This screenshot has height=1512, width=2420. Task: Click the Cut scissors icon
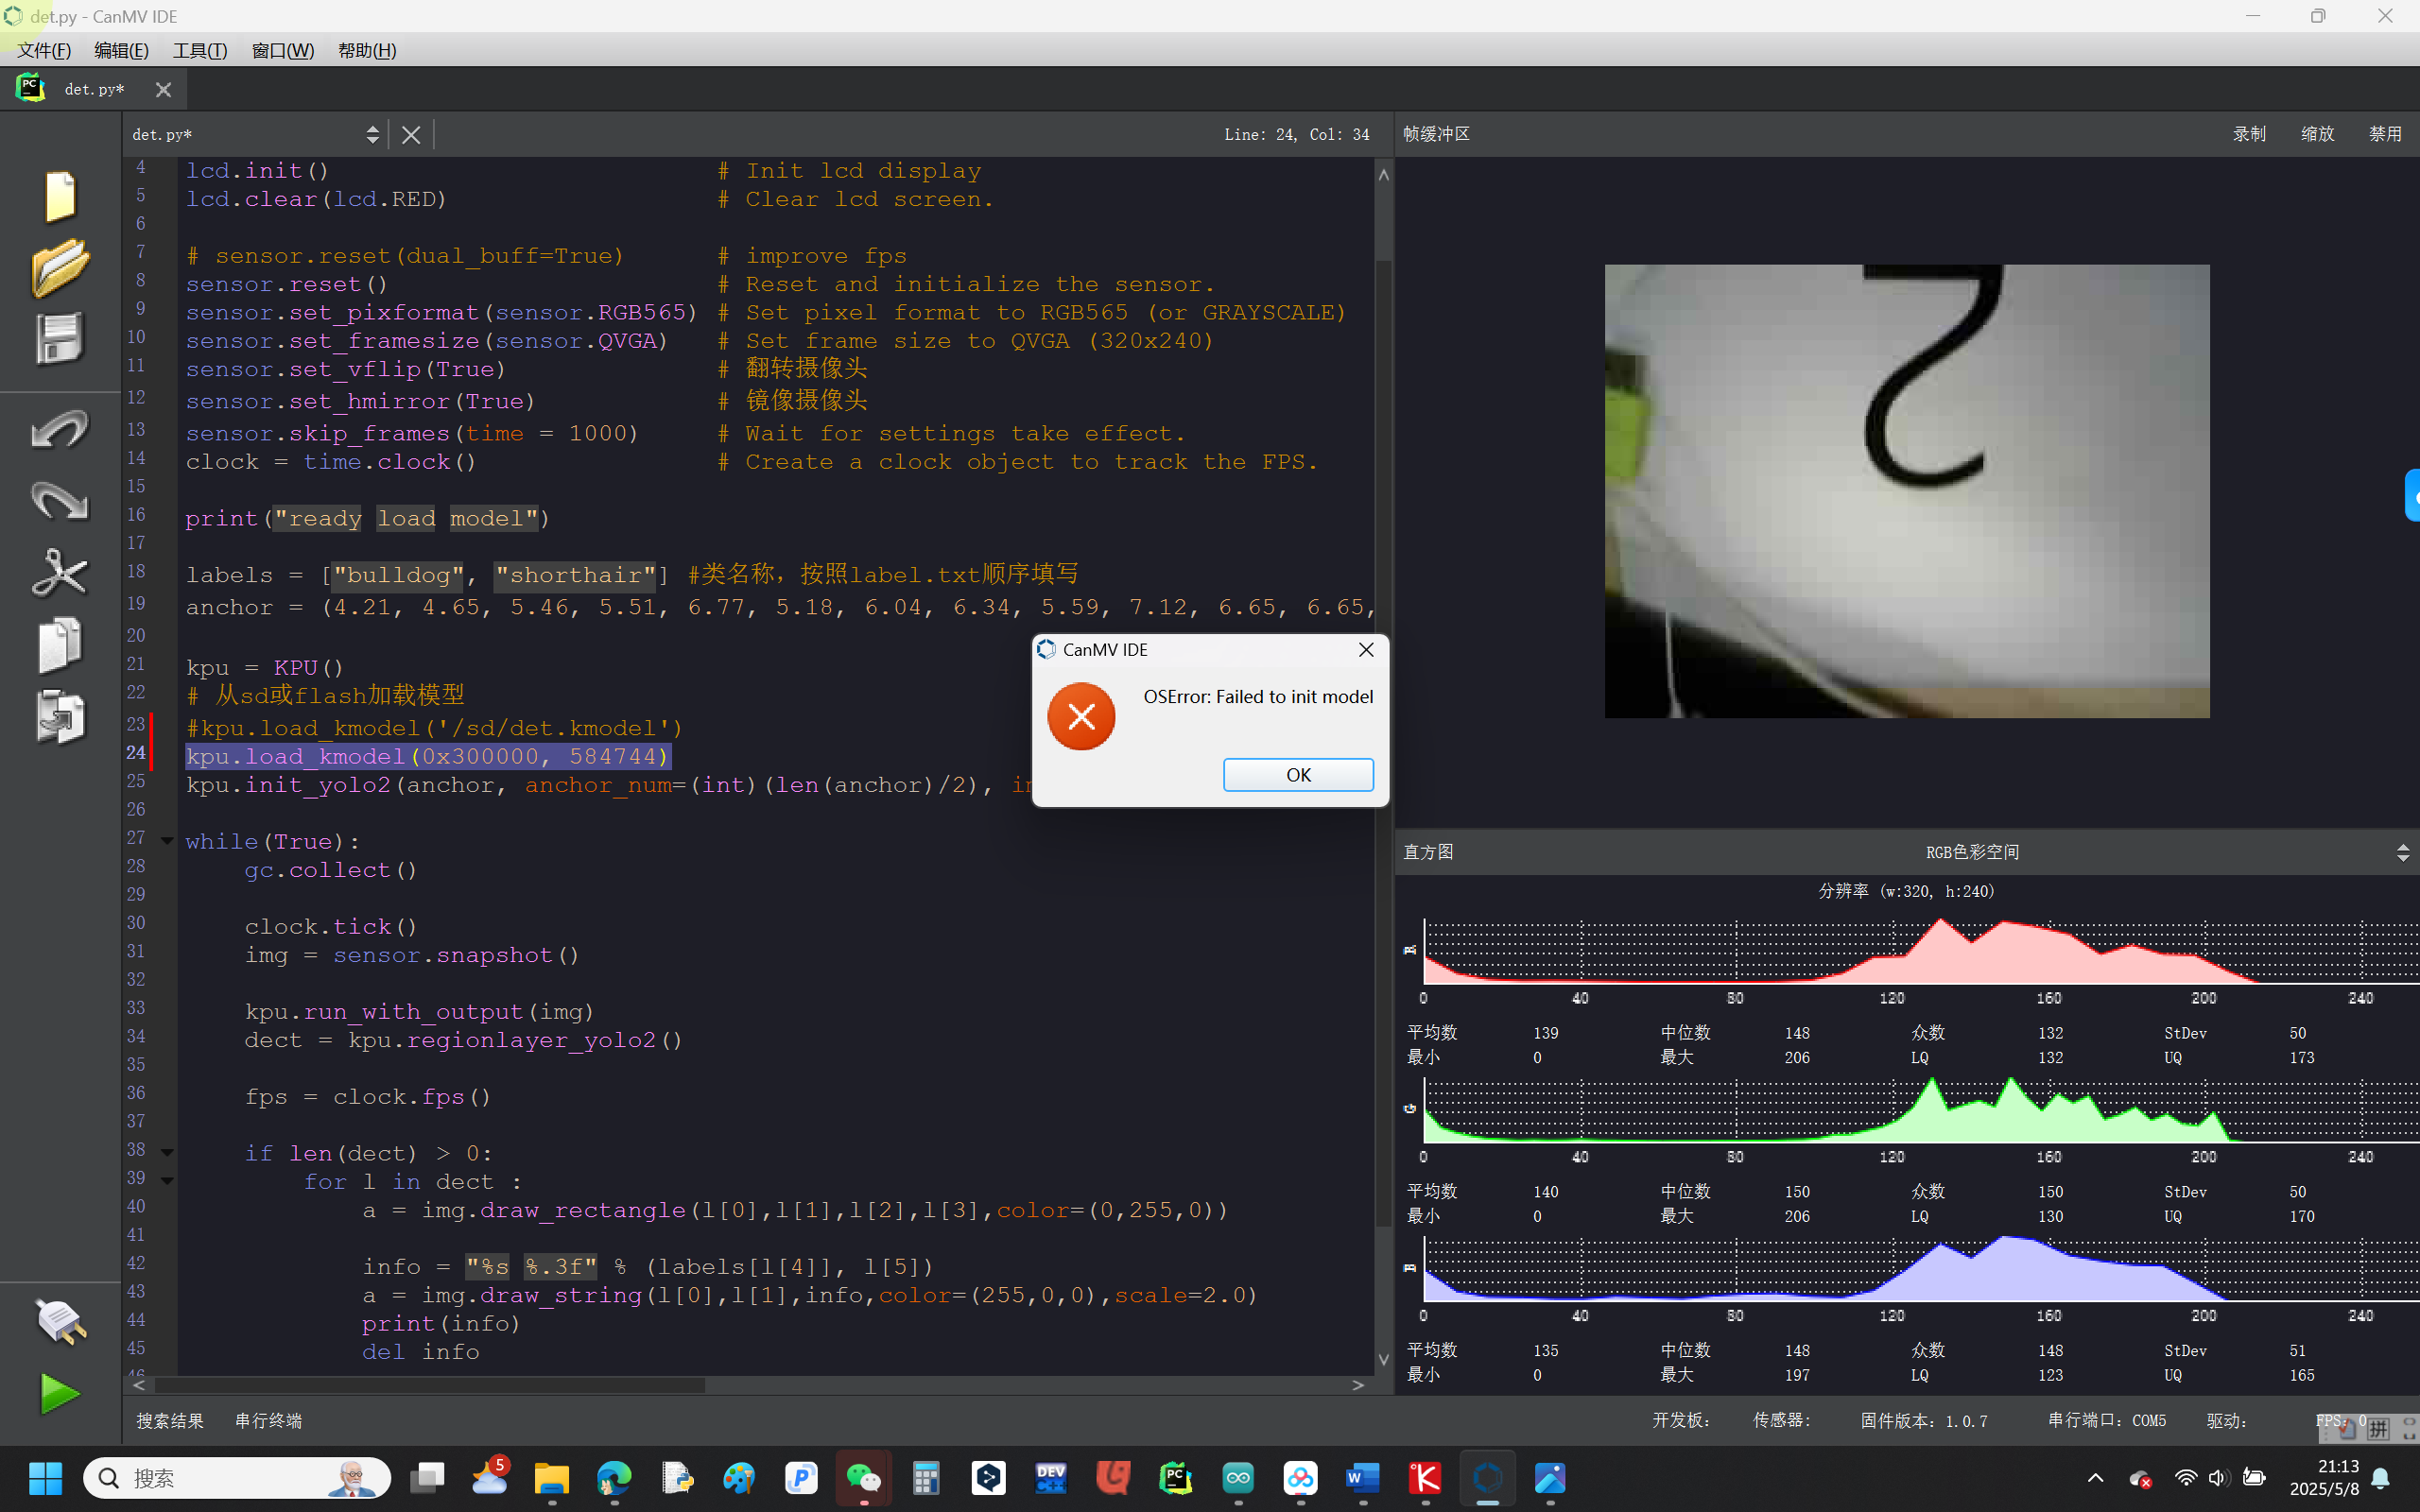[x=60, y=573]
